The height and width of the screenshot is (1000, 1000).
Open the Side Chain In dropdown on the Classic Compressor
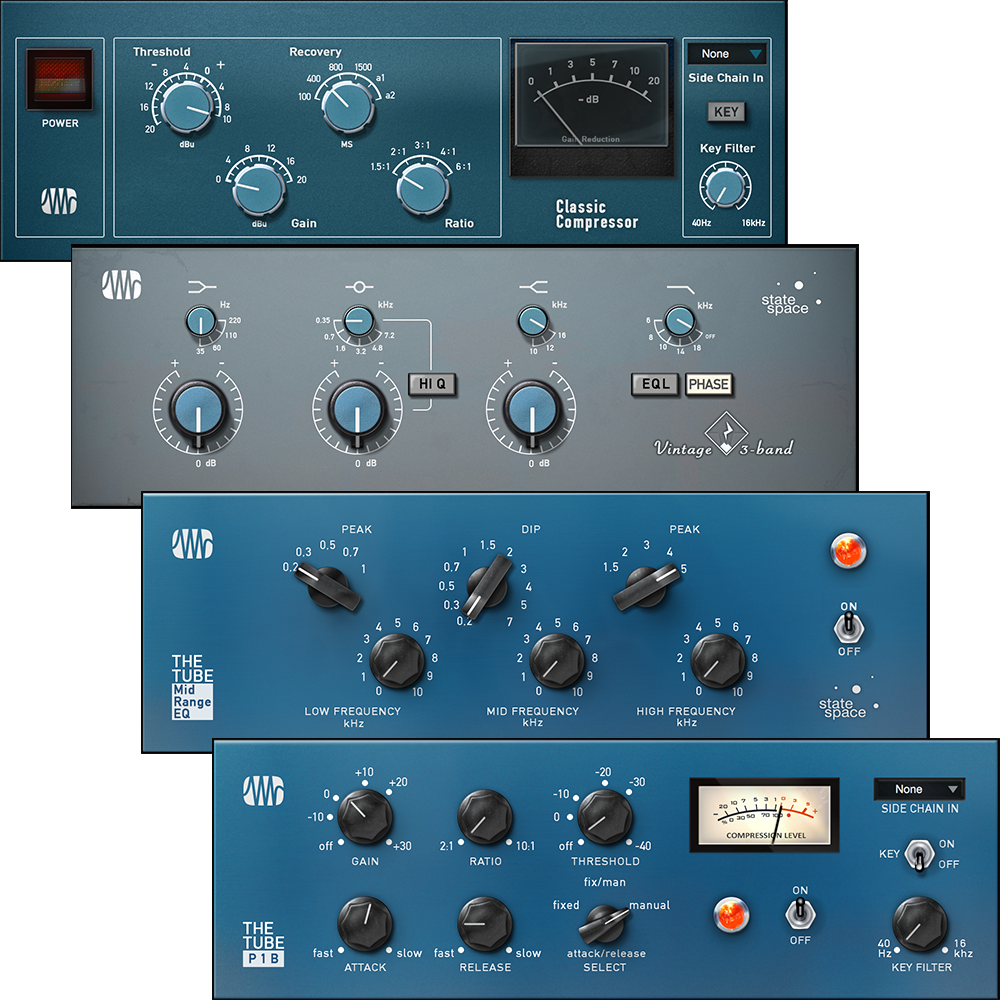(728, 53)
